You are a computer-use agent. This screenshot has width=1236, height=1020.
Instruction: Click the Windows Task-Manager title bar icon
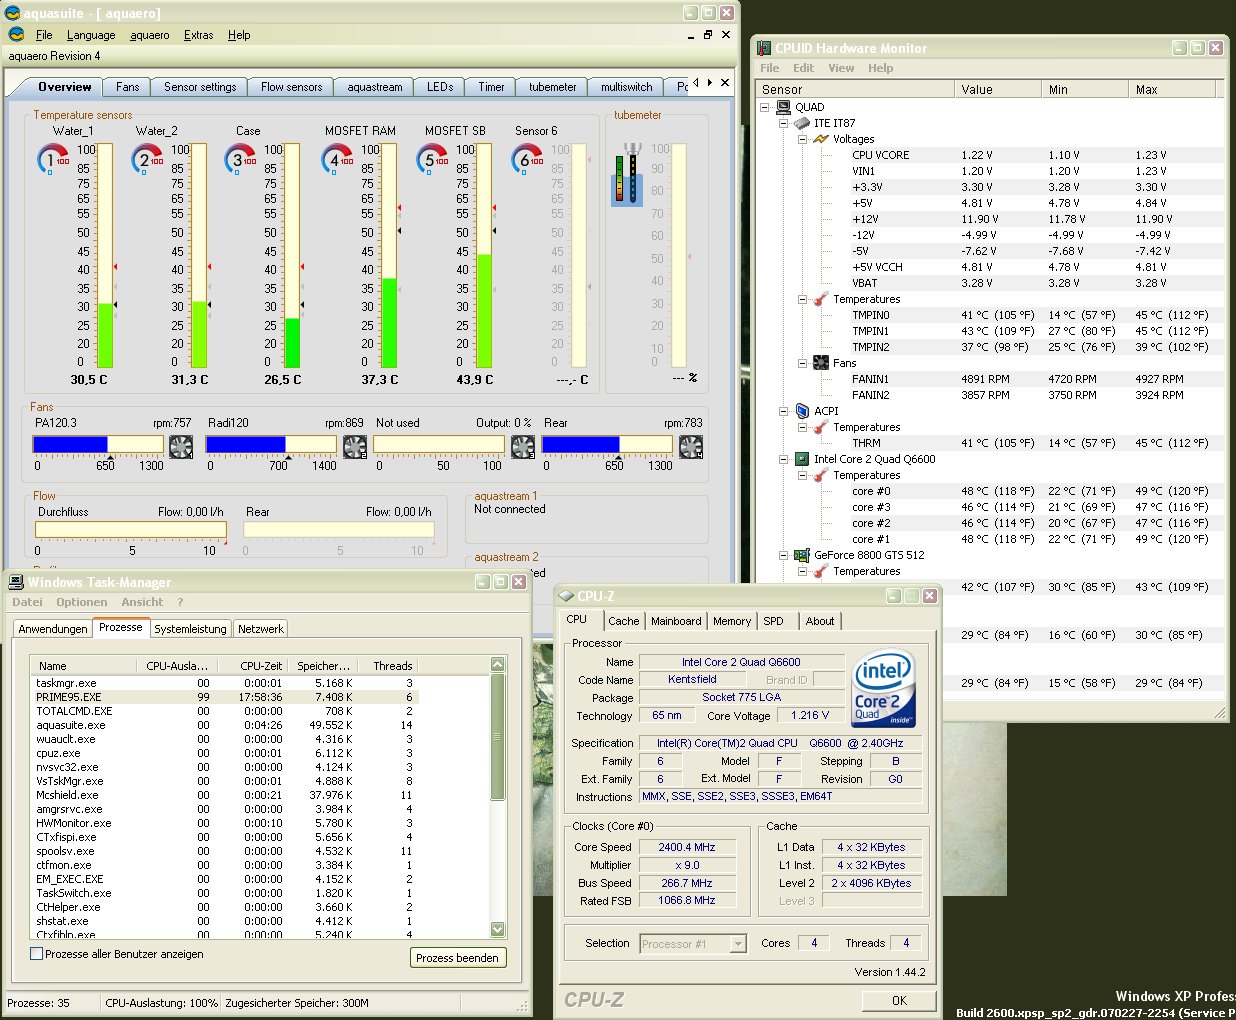[16, 582]
